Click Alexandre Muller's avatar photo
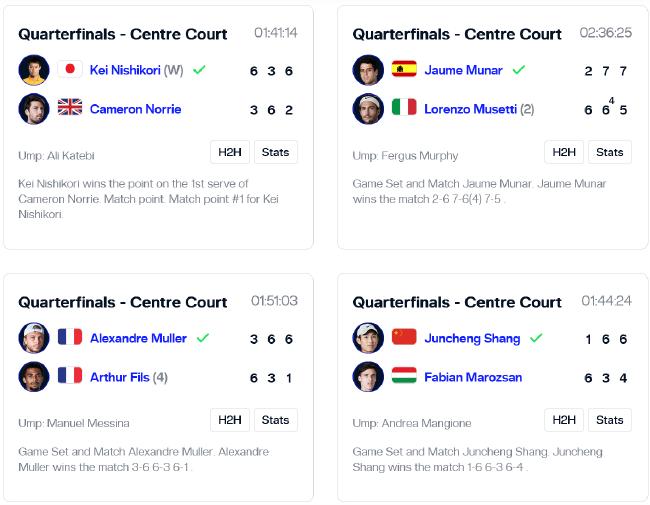650x505 pixels. point(34,338)
